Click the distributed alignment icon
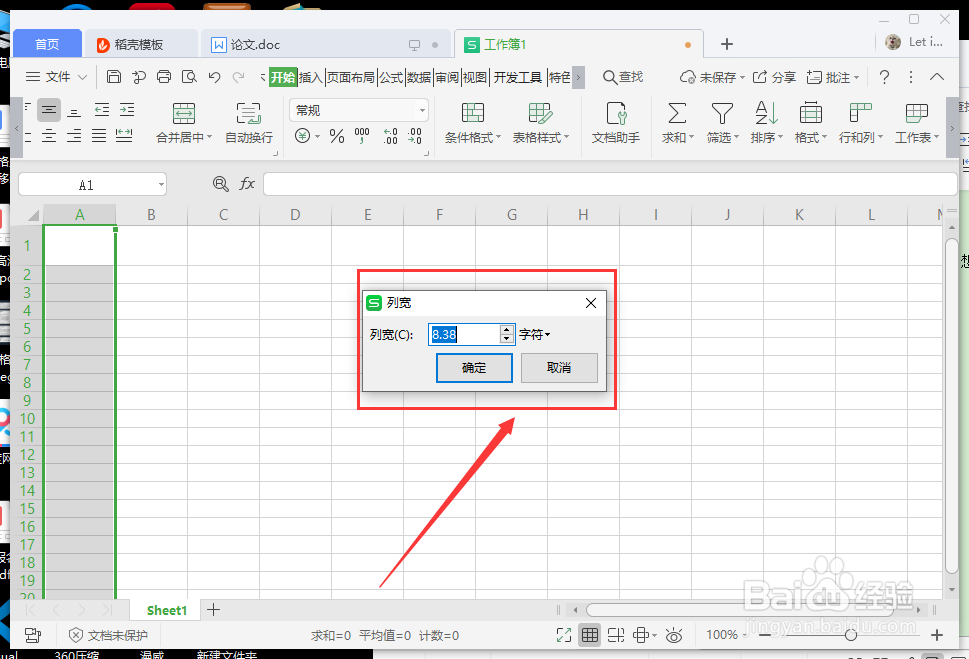The width and height of the screenshot is (969, 659). pos(124,135)
